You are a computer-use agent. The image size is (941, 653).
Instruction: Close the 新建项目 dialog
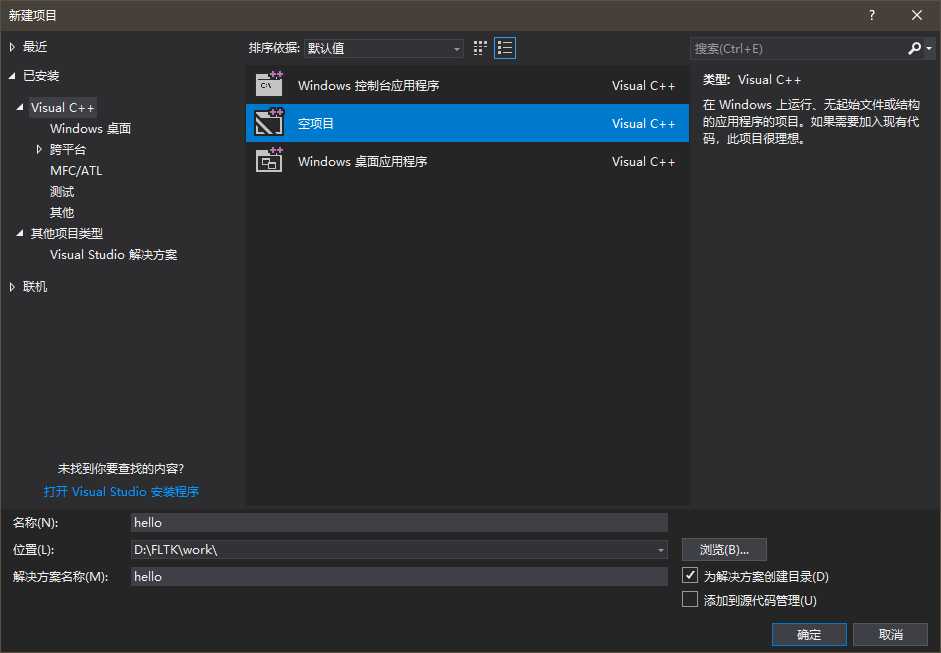[916, 16]
